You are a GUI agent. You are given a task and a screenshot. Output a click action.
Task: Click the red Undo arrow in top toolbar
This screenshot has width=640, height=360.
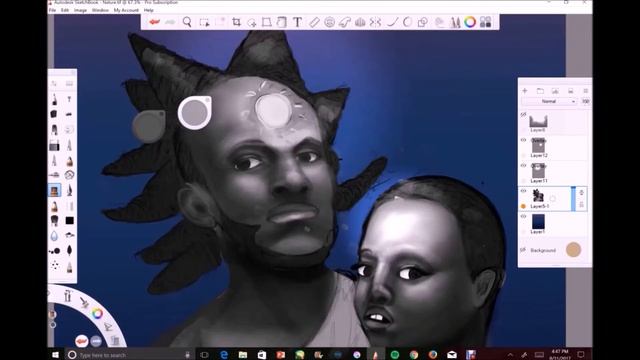point(154,22)
